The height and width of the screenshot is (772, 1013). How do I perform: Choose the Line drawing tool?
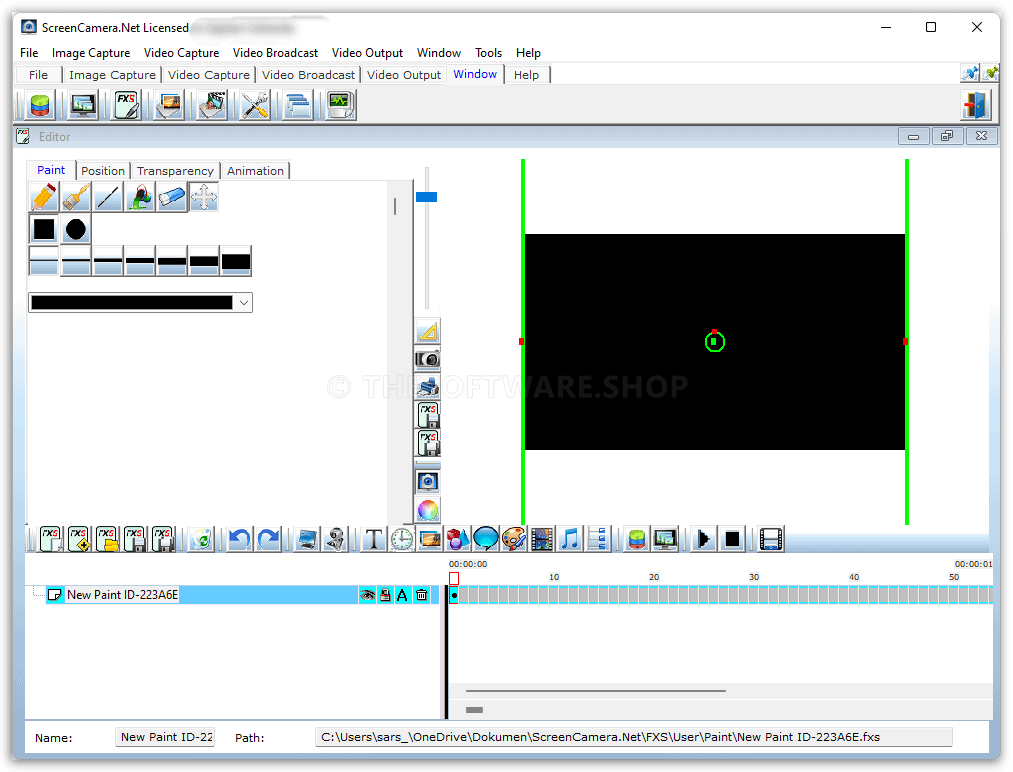click(107, 197)
